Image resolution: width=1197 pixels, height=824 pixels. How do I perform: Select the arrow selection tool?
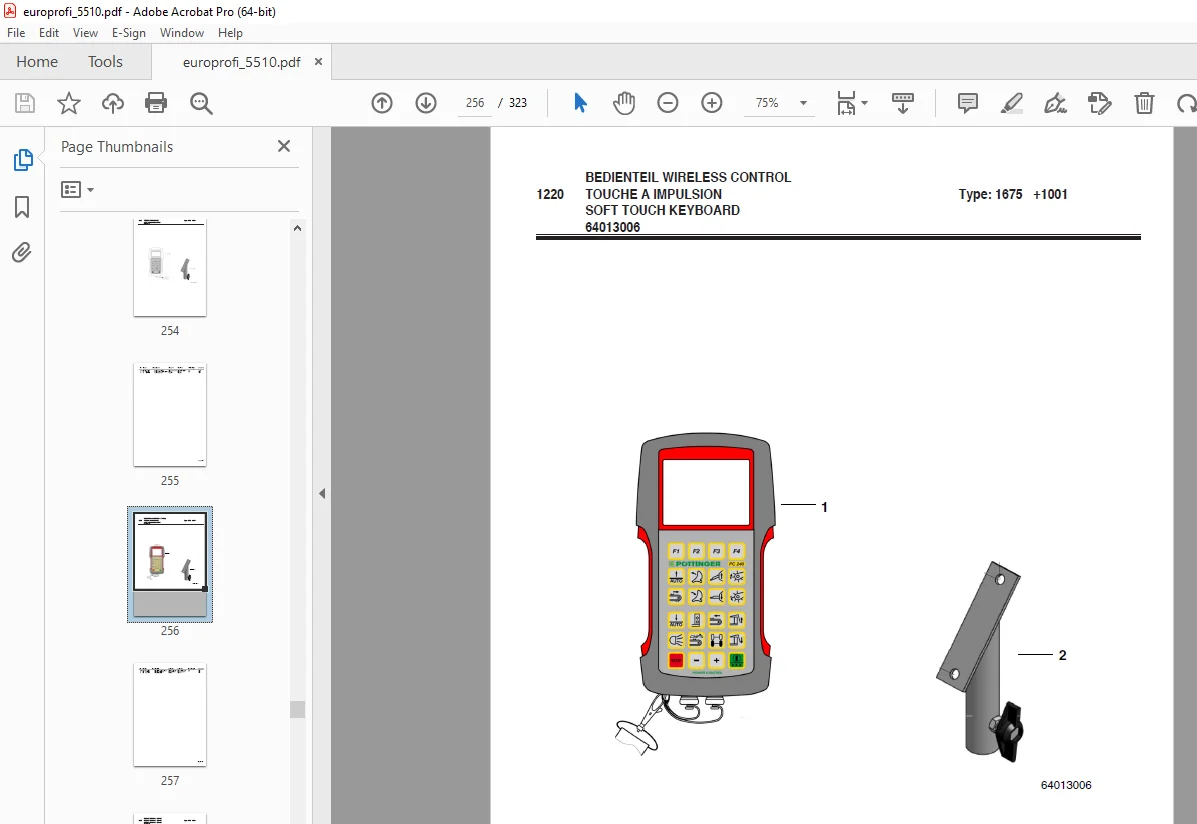(580, 102)
